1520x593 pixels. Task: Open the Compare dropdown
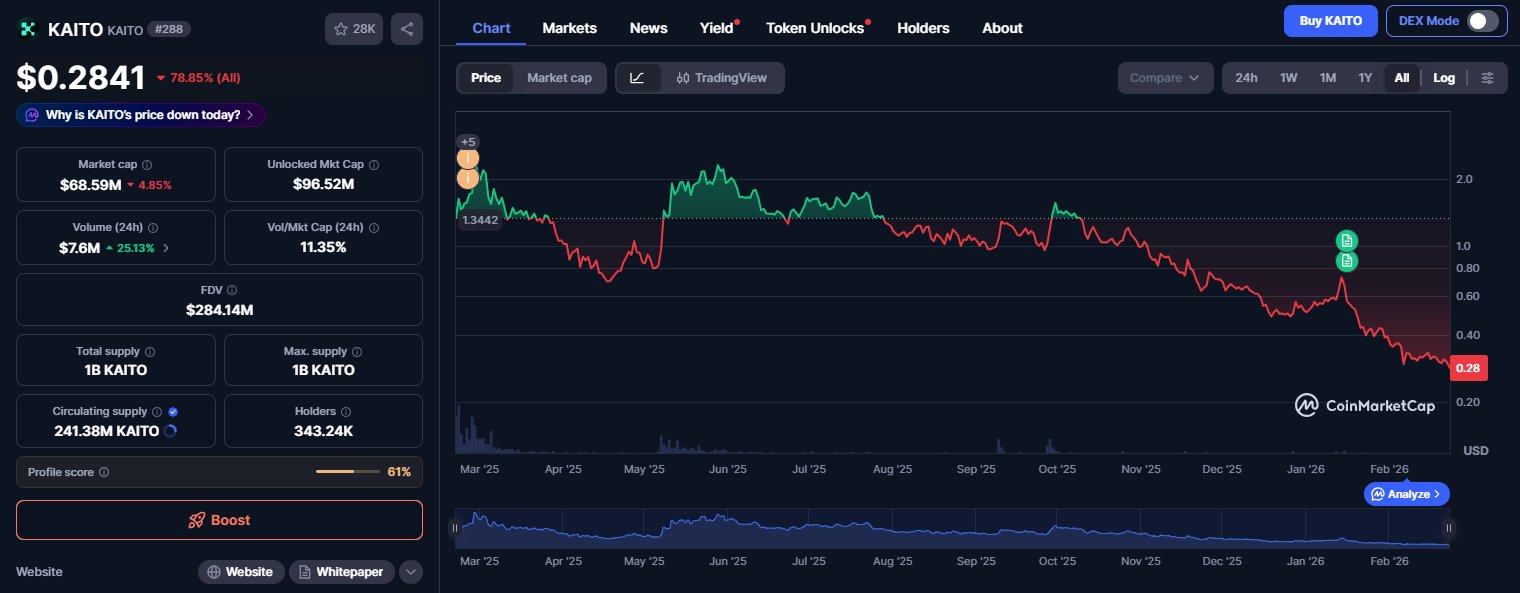point(1164,78)
